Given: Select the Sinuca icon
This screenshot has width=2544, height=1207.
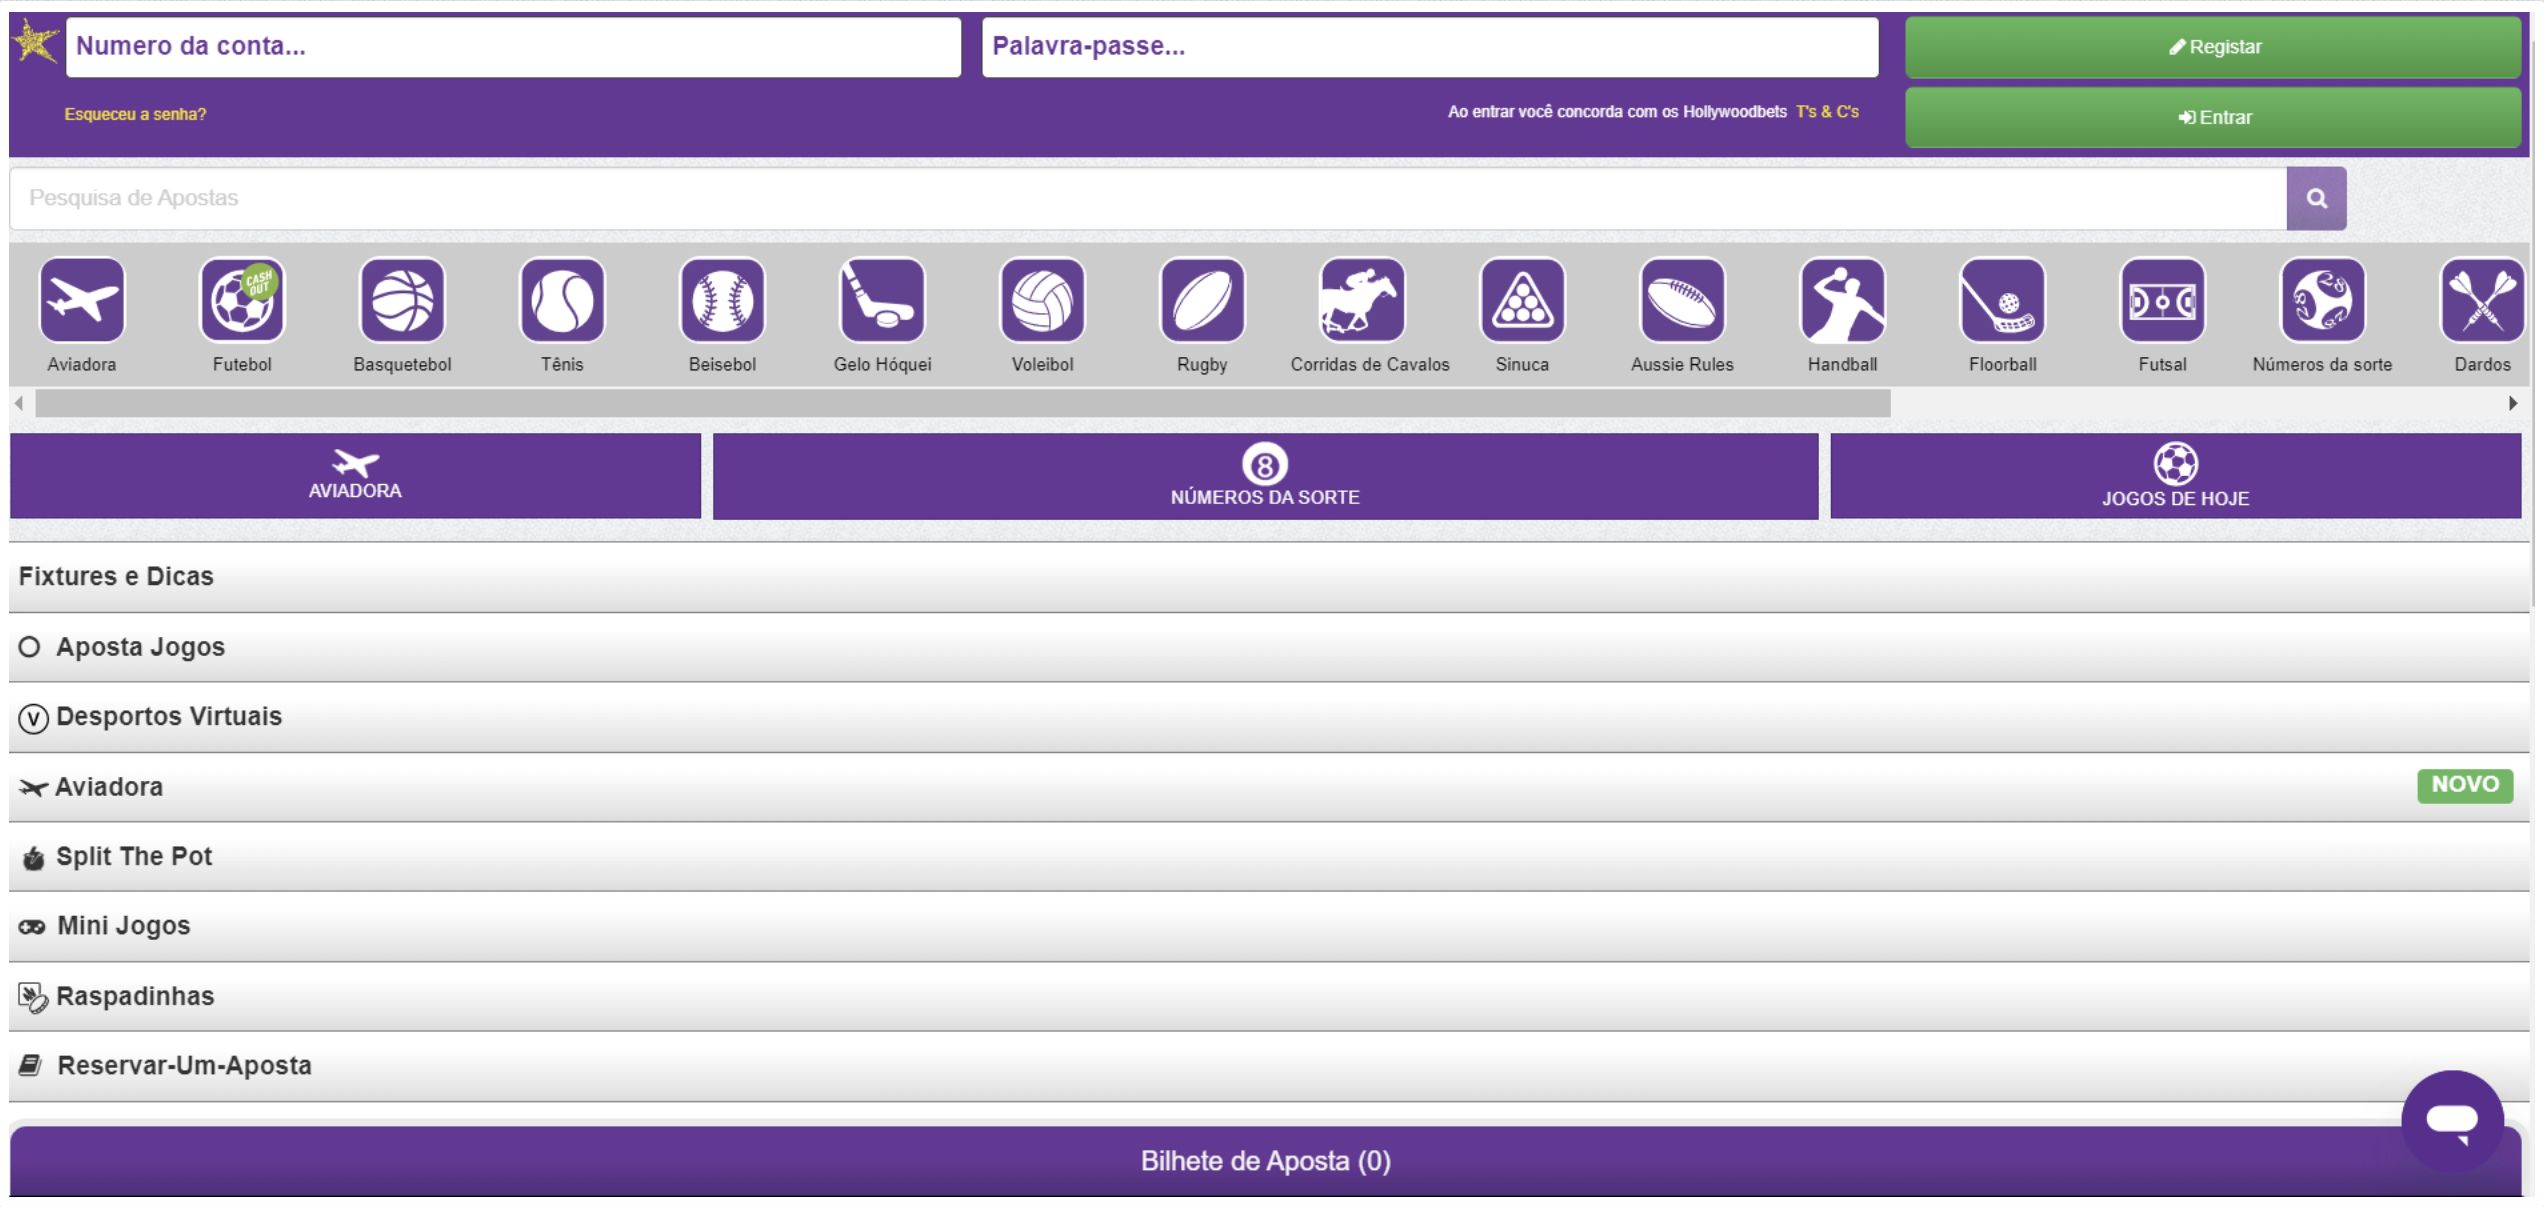Looking at the screenshot, I should pyautogui.click(x=1522, y=300).
